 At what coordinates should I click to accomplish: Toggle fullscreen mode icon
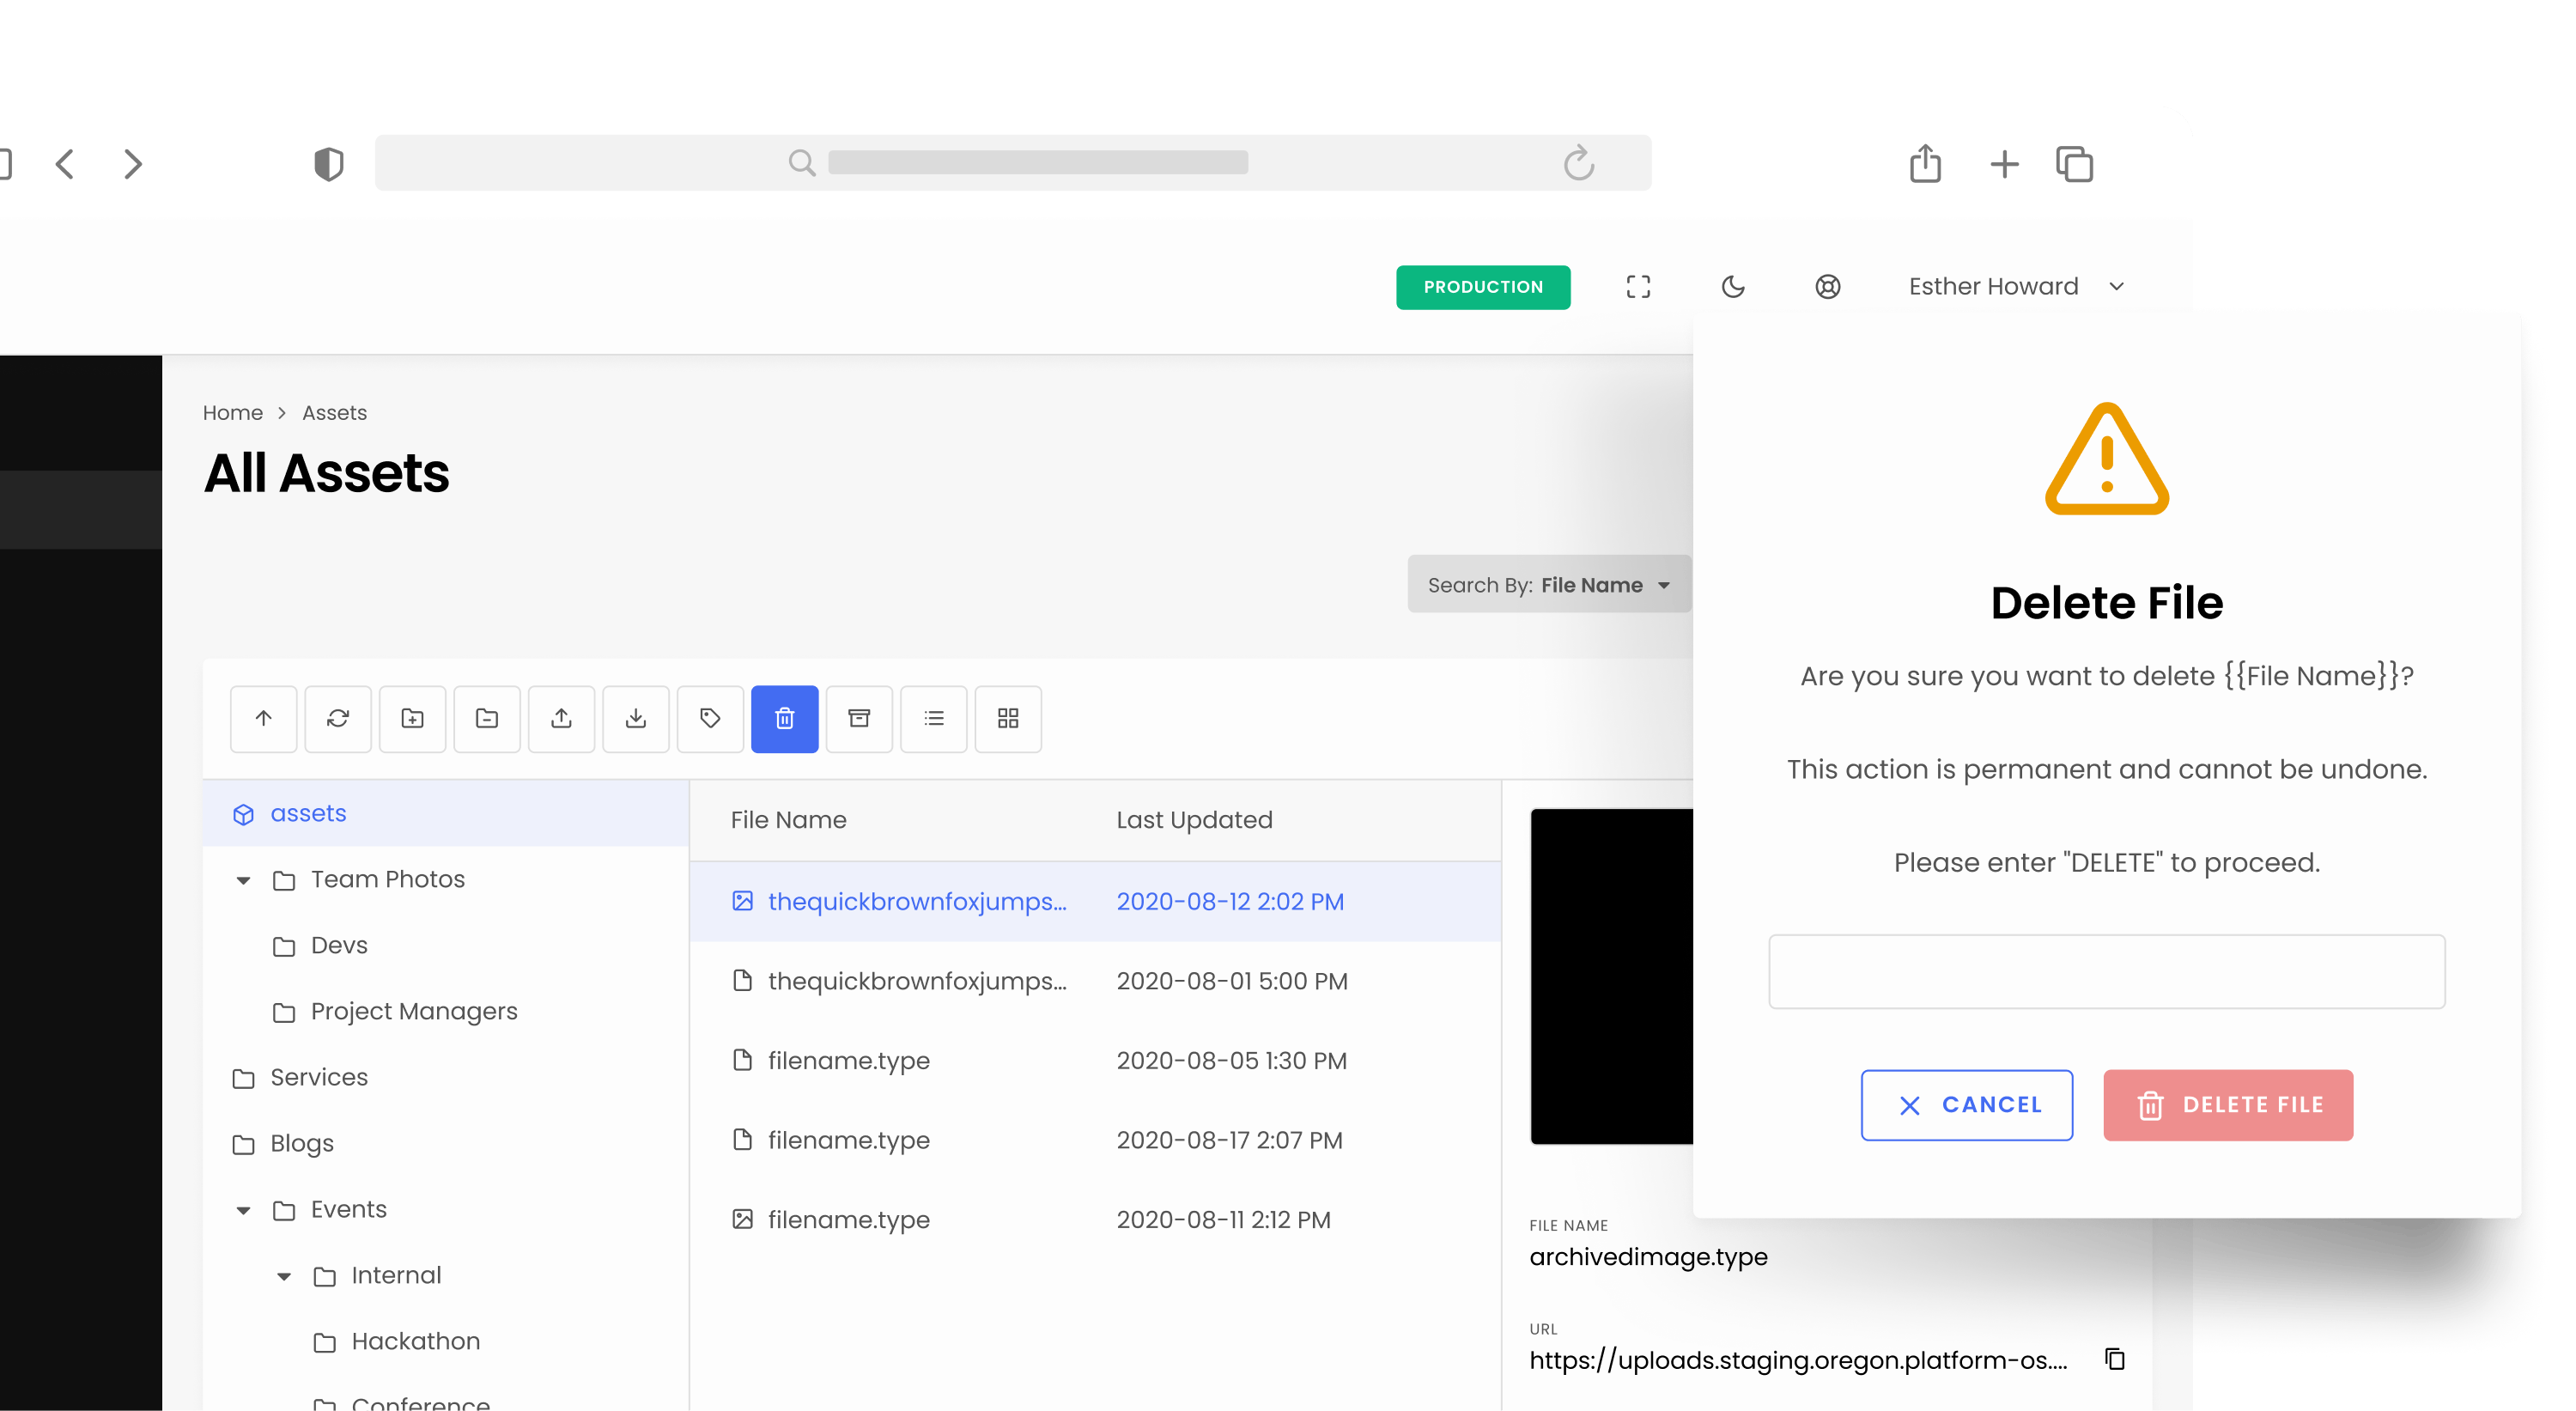tap(1638, 287)
